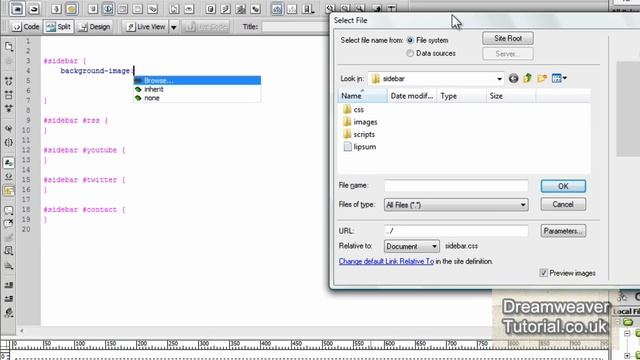Click the Expand All icon in coding toolbar

[9, 108]
